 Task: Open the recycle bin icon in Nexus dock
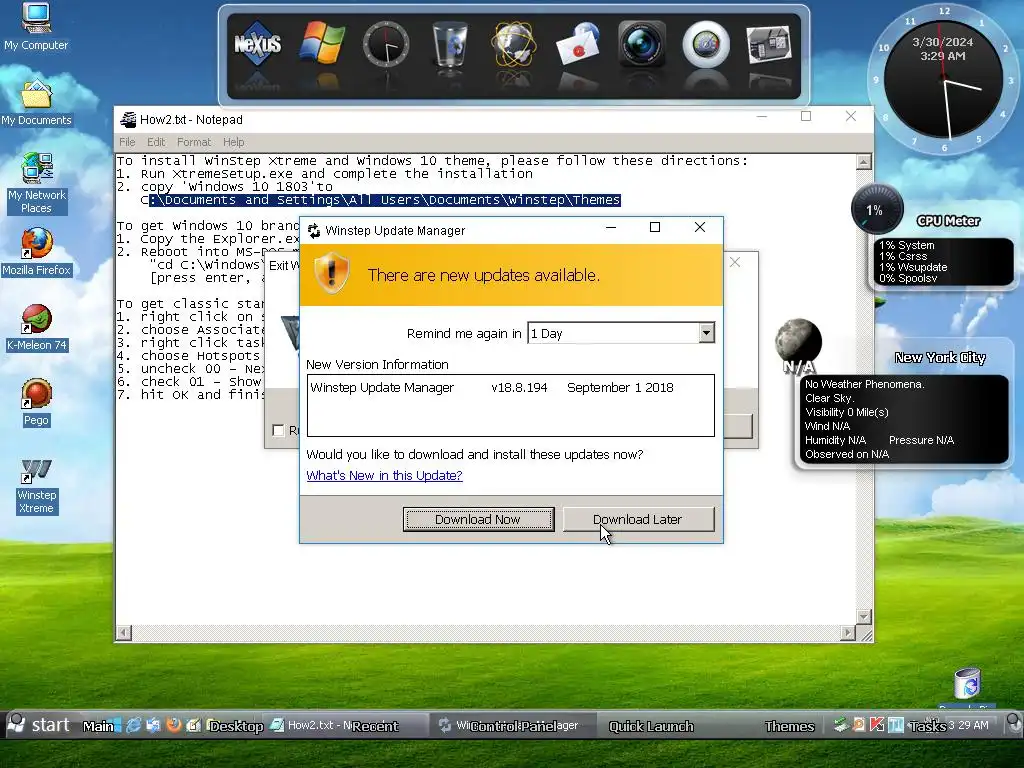450,44
